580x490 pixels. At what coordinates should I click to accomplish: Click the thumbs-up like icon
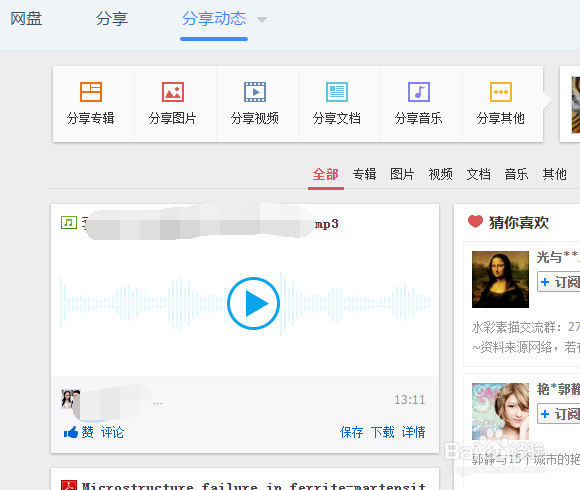pos(71,432)
